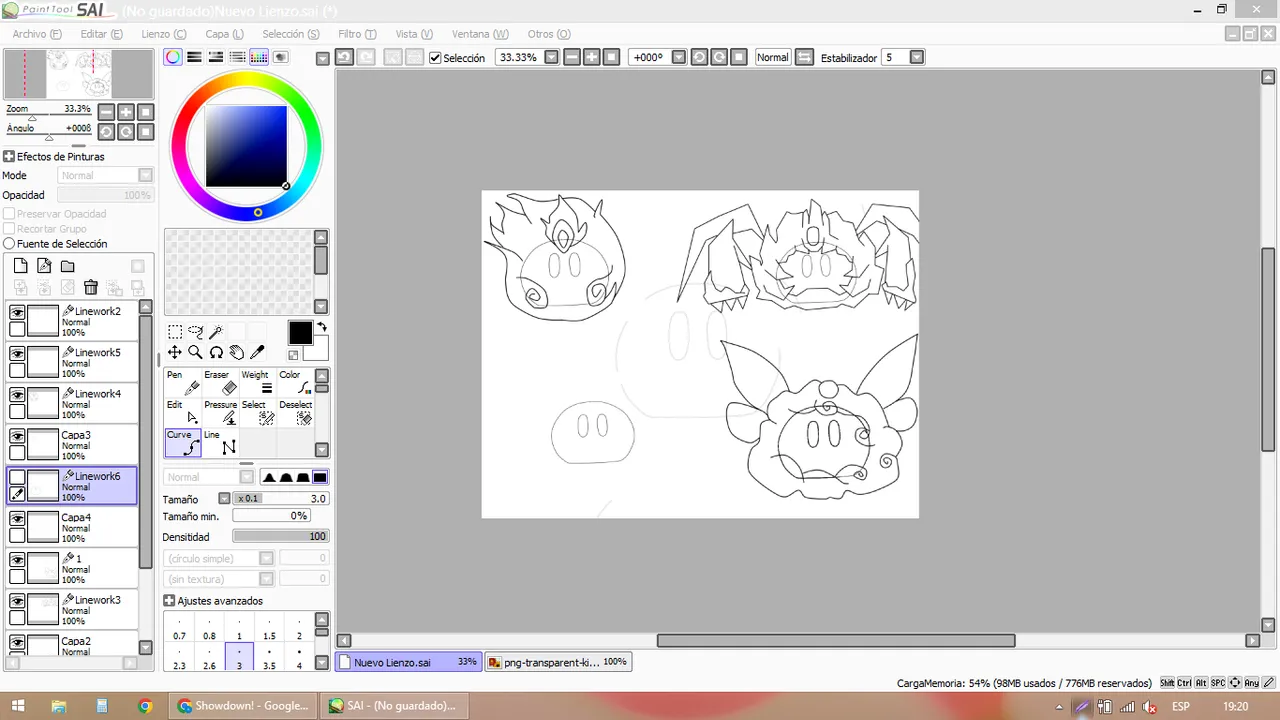Open the Tamaño multiplier dropdown
Viewport: 1280px width, 720px height.
[224, 498]
